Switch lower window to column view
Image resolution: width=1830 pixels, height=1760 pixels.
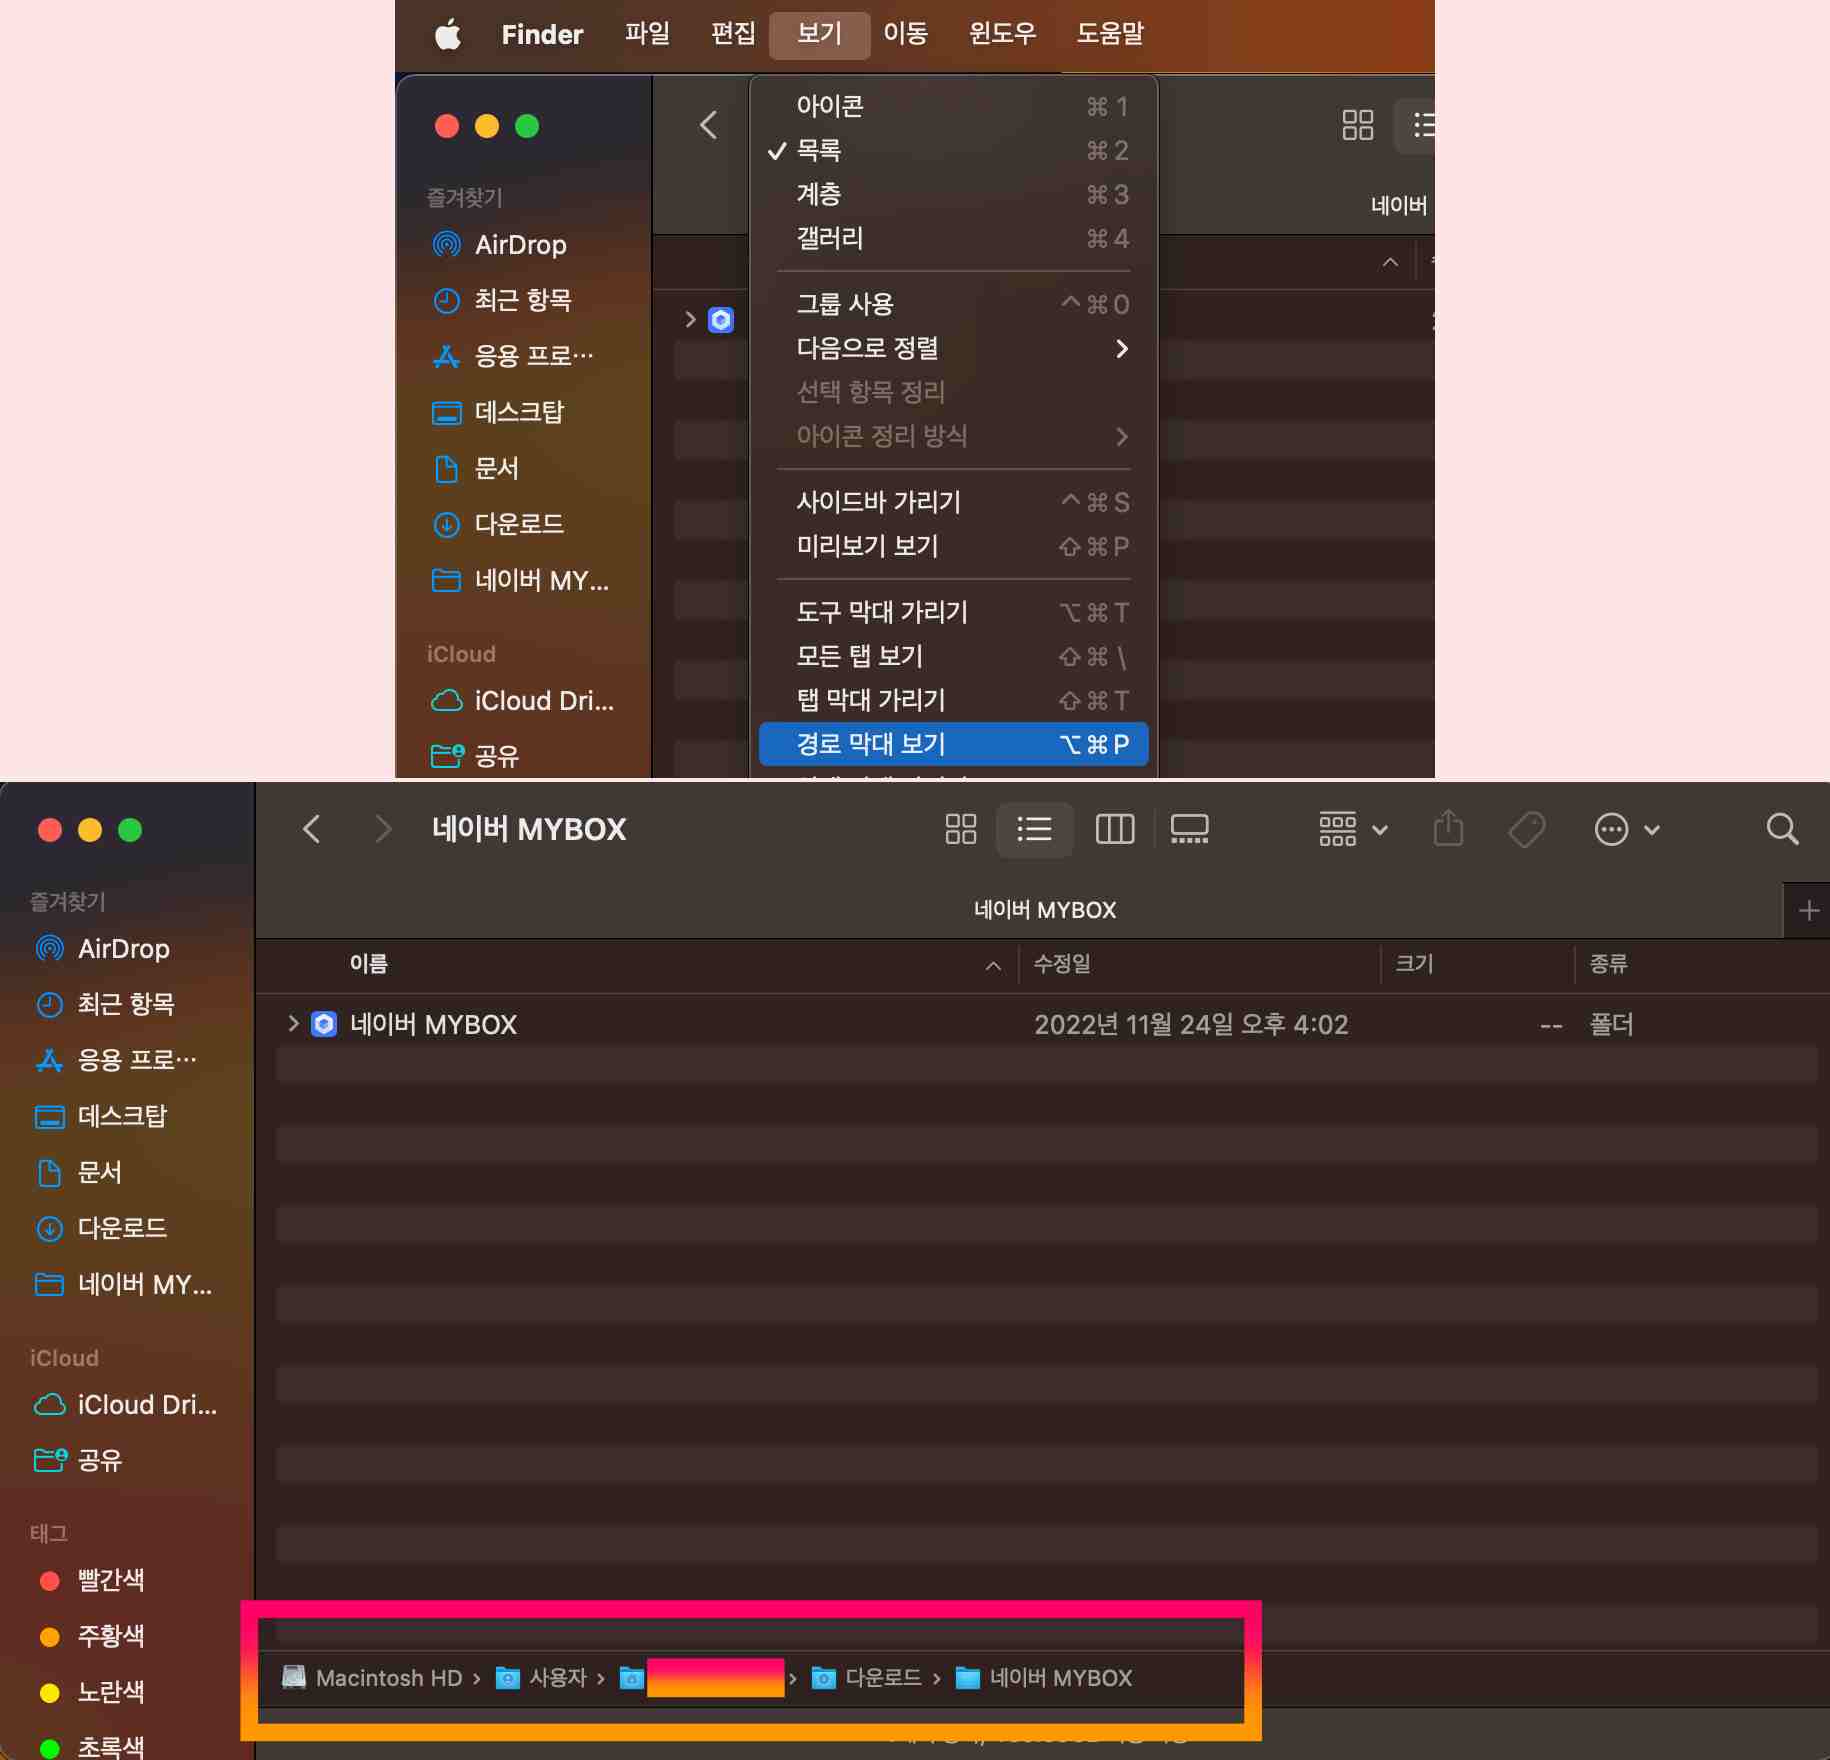tap(1115, 829)
